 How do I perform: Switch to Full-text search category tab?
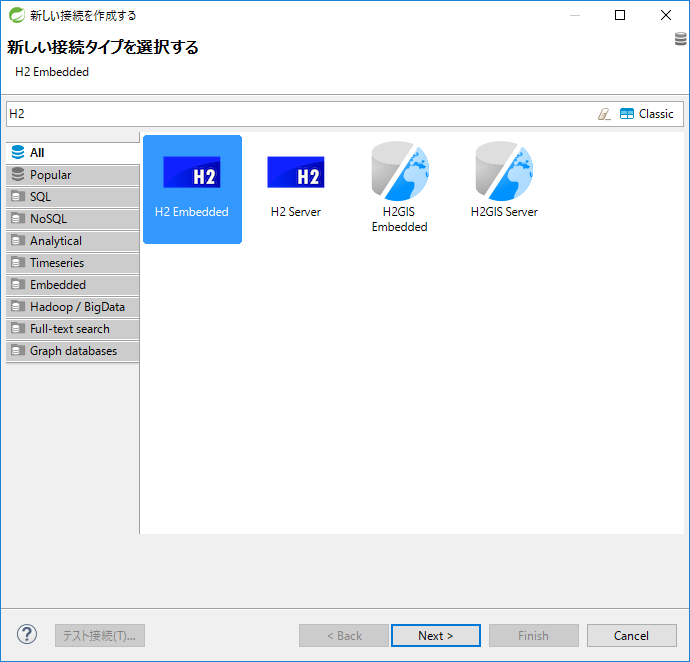[x=73, y=329]
